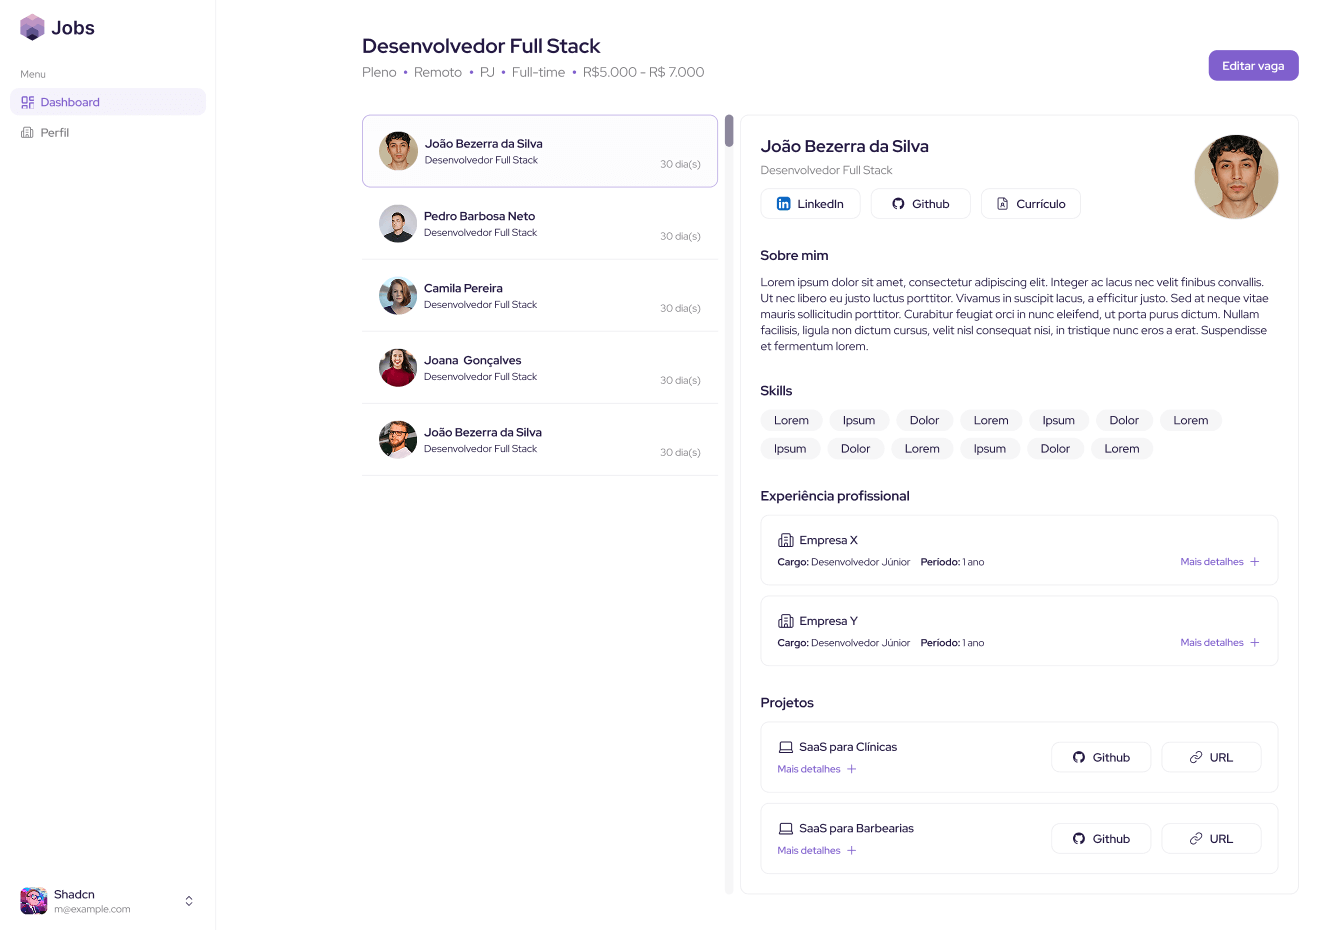Viewport: 1333px width, 930px height.
Task: Open Github repo for SaaS para Barbearias
Action: pyautogui.click(x=1100, y=839)
